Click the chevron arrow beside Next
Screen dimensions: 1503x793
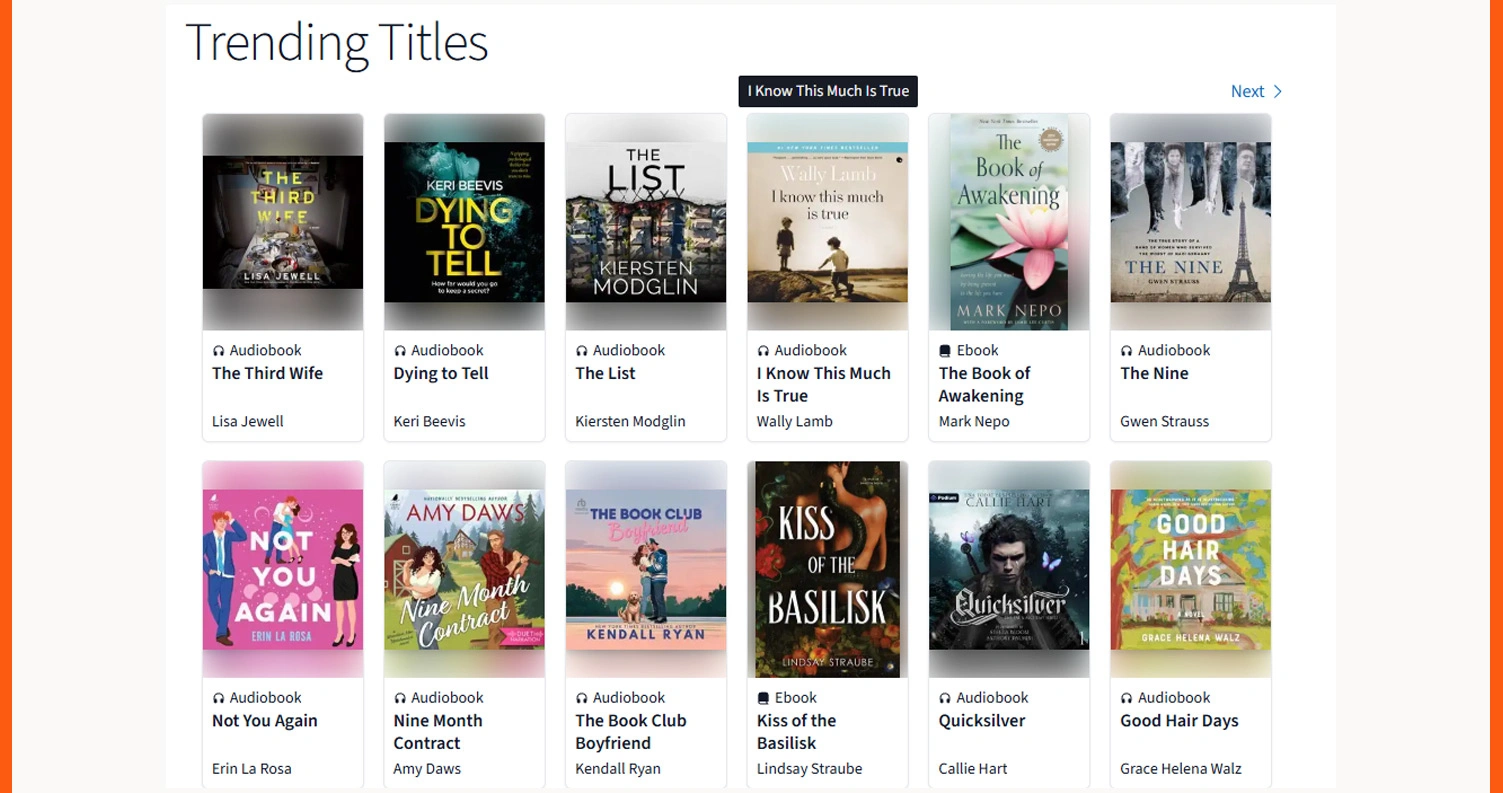pos(1277,91)
